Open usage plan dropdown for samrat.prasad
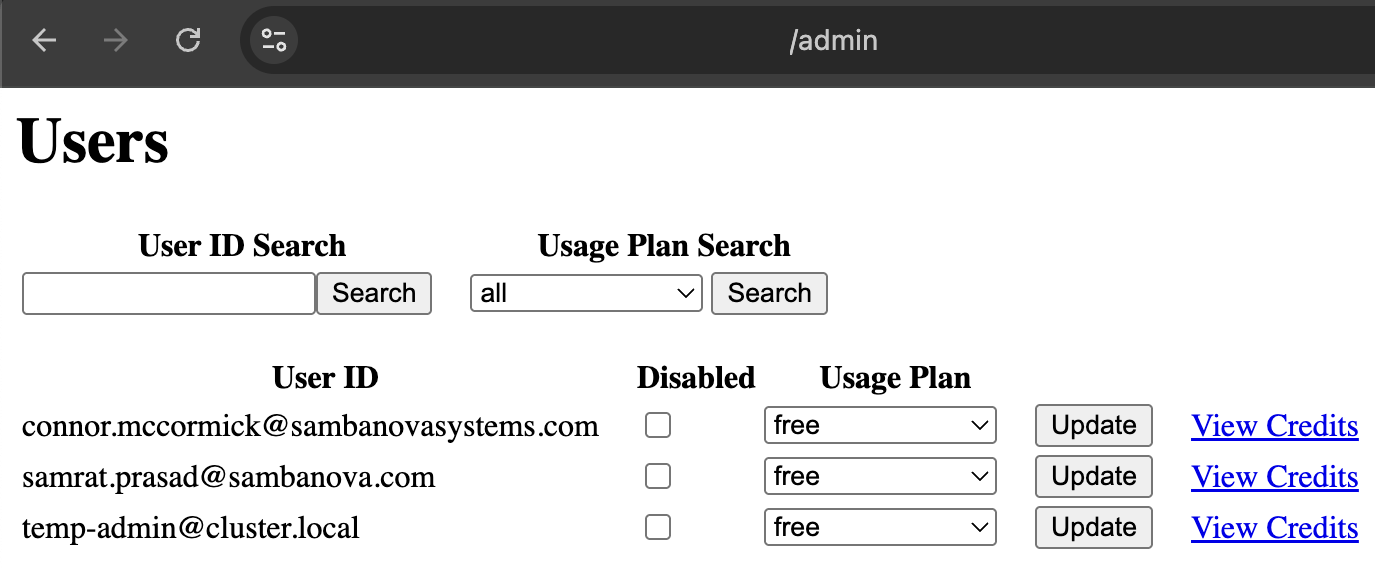 (x=880, y=476)
